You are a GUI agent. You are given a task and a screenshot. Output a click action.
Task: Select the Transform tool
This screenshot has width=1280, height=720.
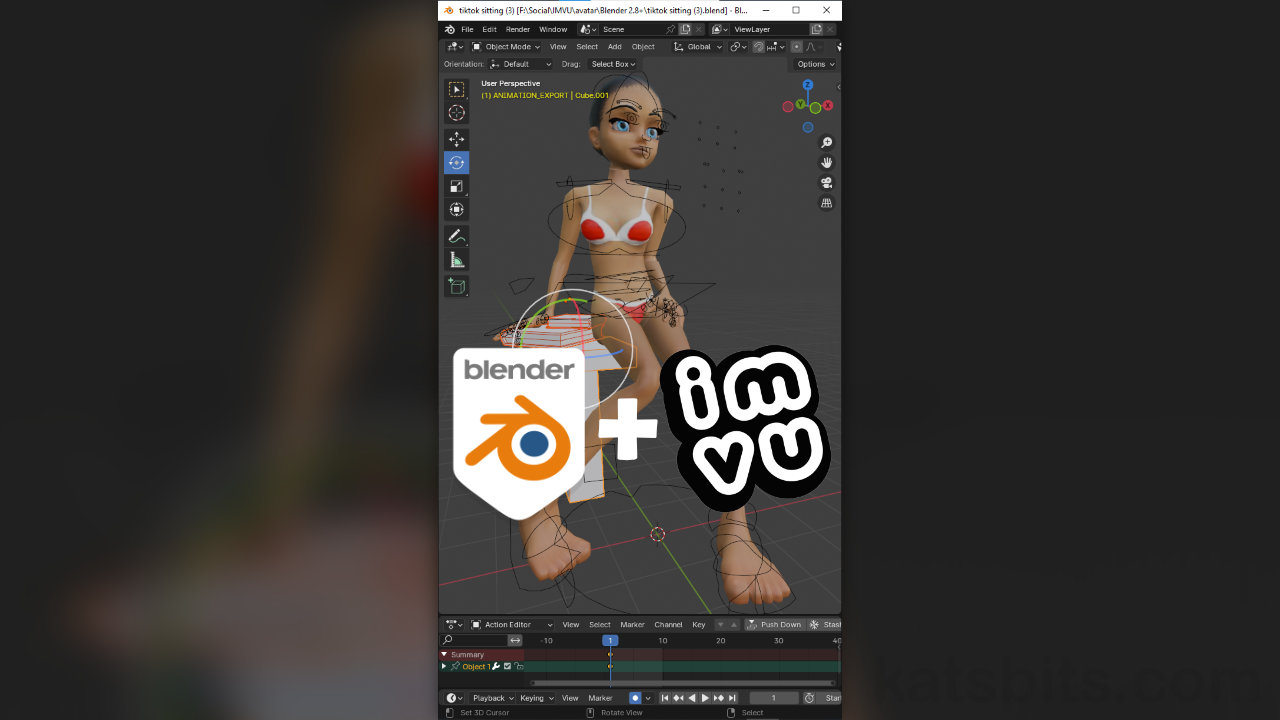tap(456, 209)
